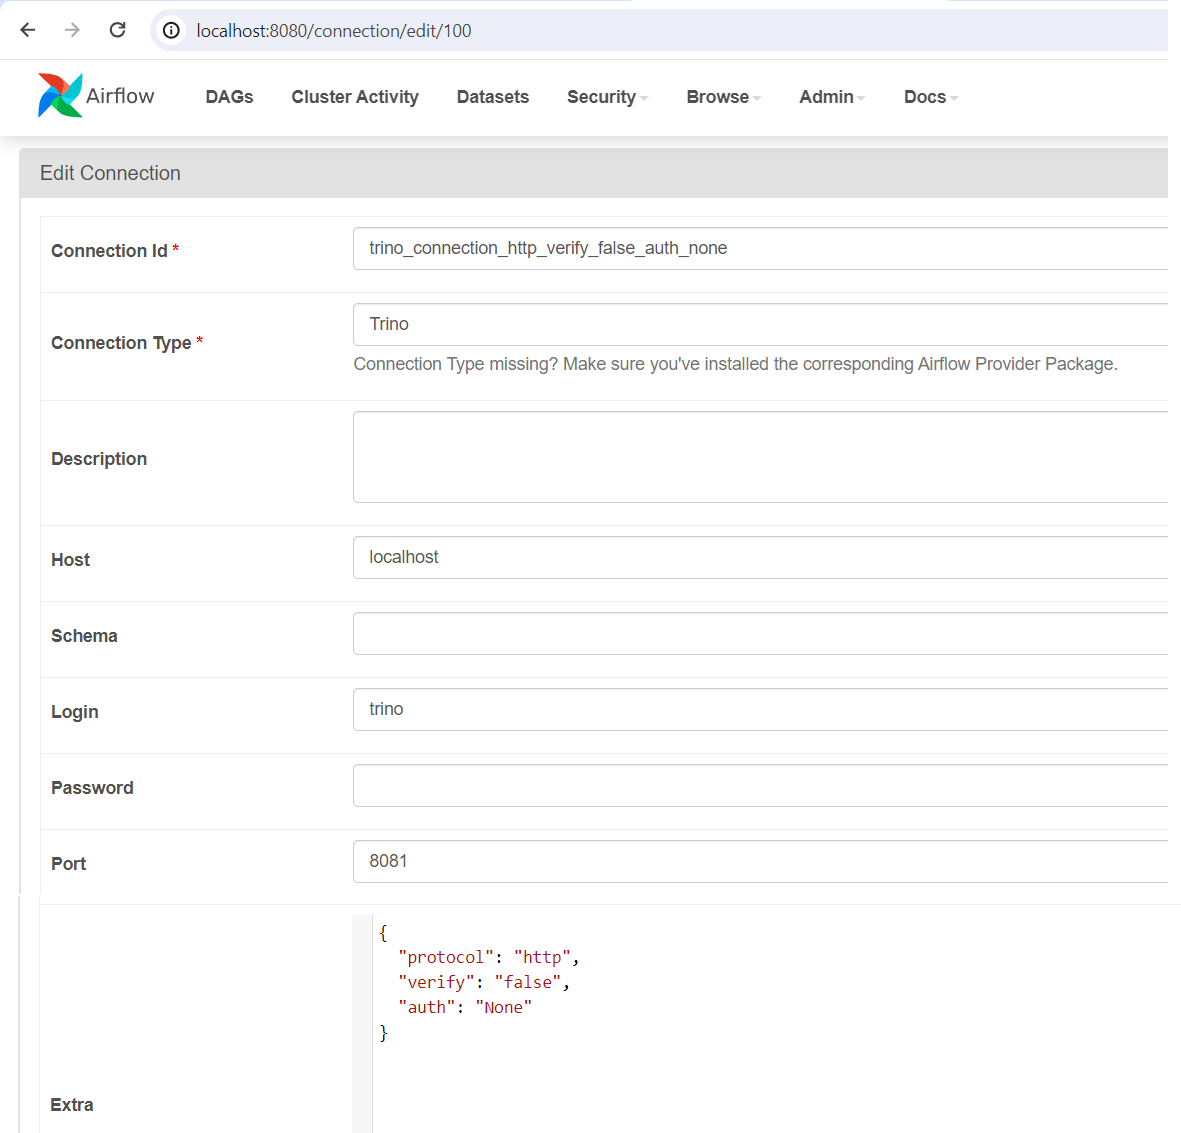Expand the Security dropdown menu
The width and height of the screenshot is (1181, 1133).
[x=607, y=97]
